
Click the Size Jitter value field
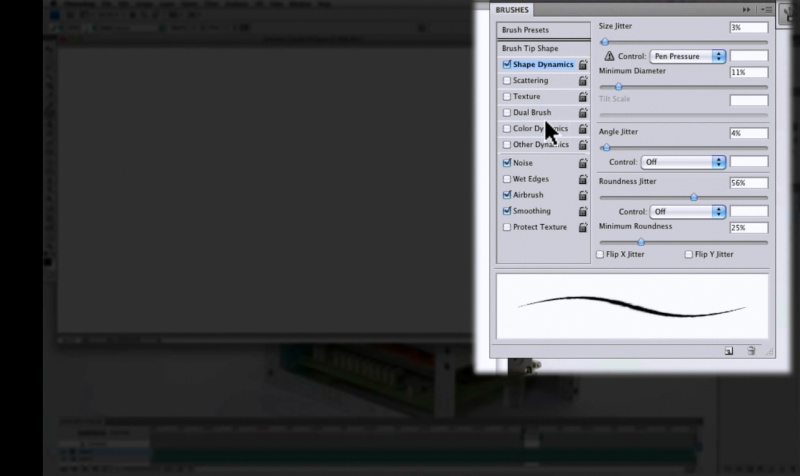[748, 28]
